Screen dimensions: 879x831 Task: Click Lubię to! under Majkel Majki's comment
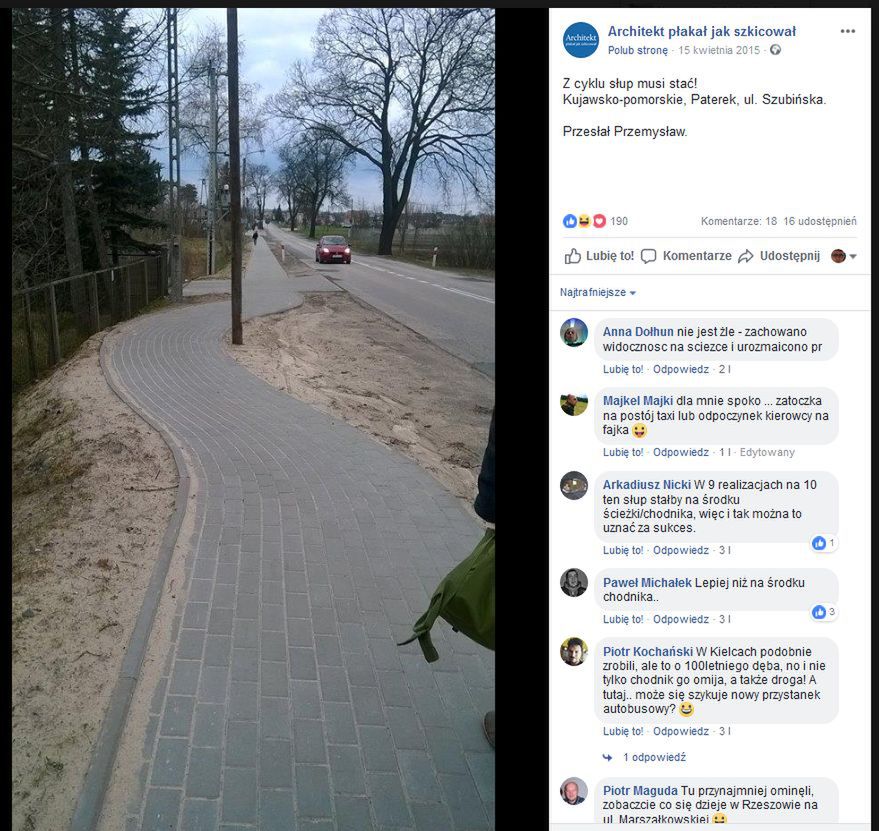623,452
